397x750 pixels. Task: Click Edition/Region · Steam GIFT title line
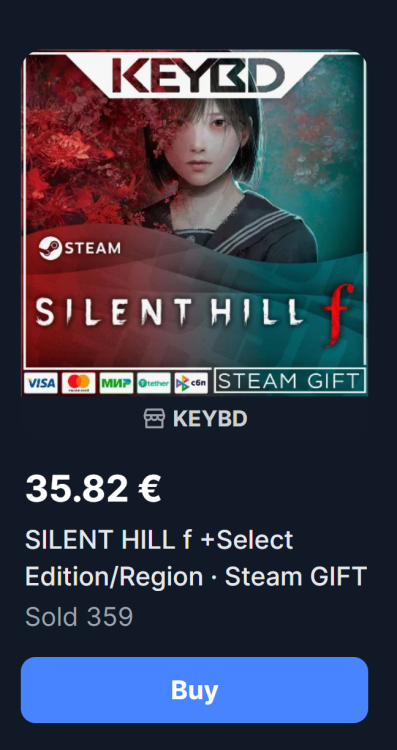(x=196, y=577)
